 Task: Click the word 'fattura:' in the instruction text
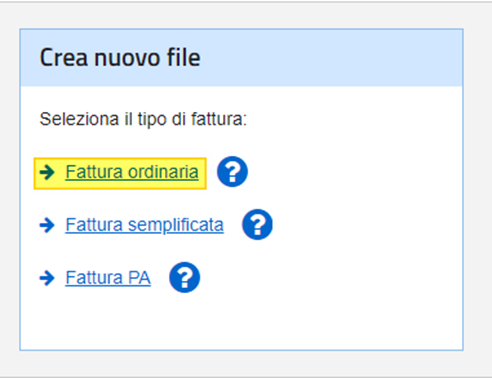(219, 119)
